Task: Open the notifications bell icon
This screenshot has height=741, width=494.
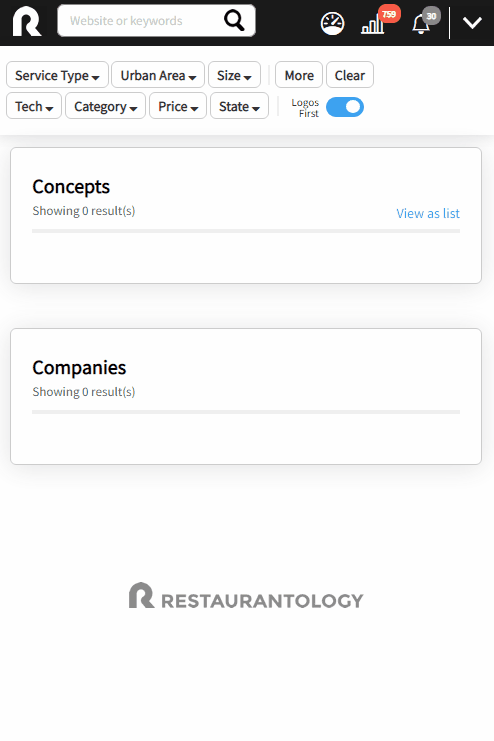Action: [421, 24]
